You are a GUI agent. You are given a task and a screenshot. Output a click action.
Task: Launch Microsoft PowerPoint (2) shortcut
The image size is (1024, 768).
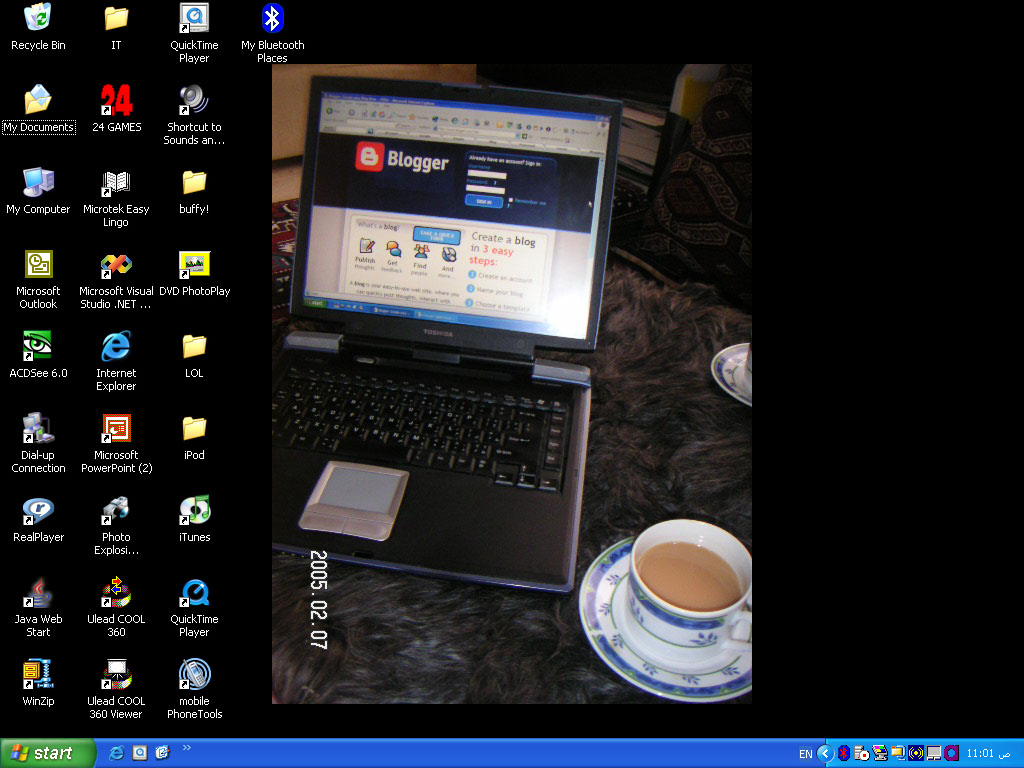pyautogui.click(x=116, y=443)
